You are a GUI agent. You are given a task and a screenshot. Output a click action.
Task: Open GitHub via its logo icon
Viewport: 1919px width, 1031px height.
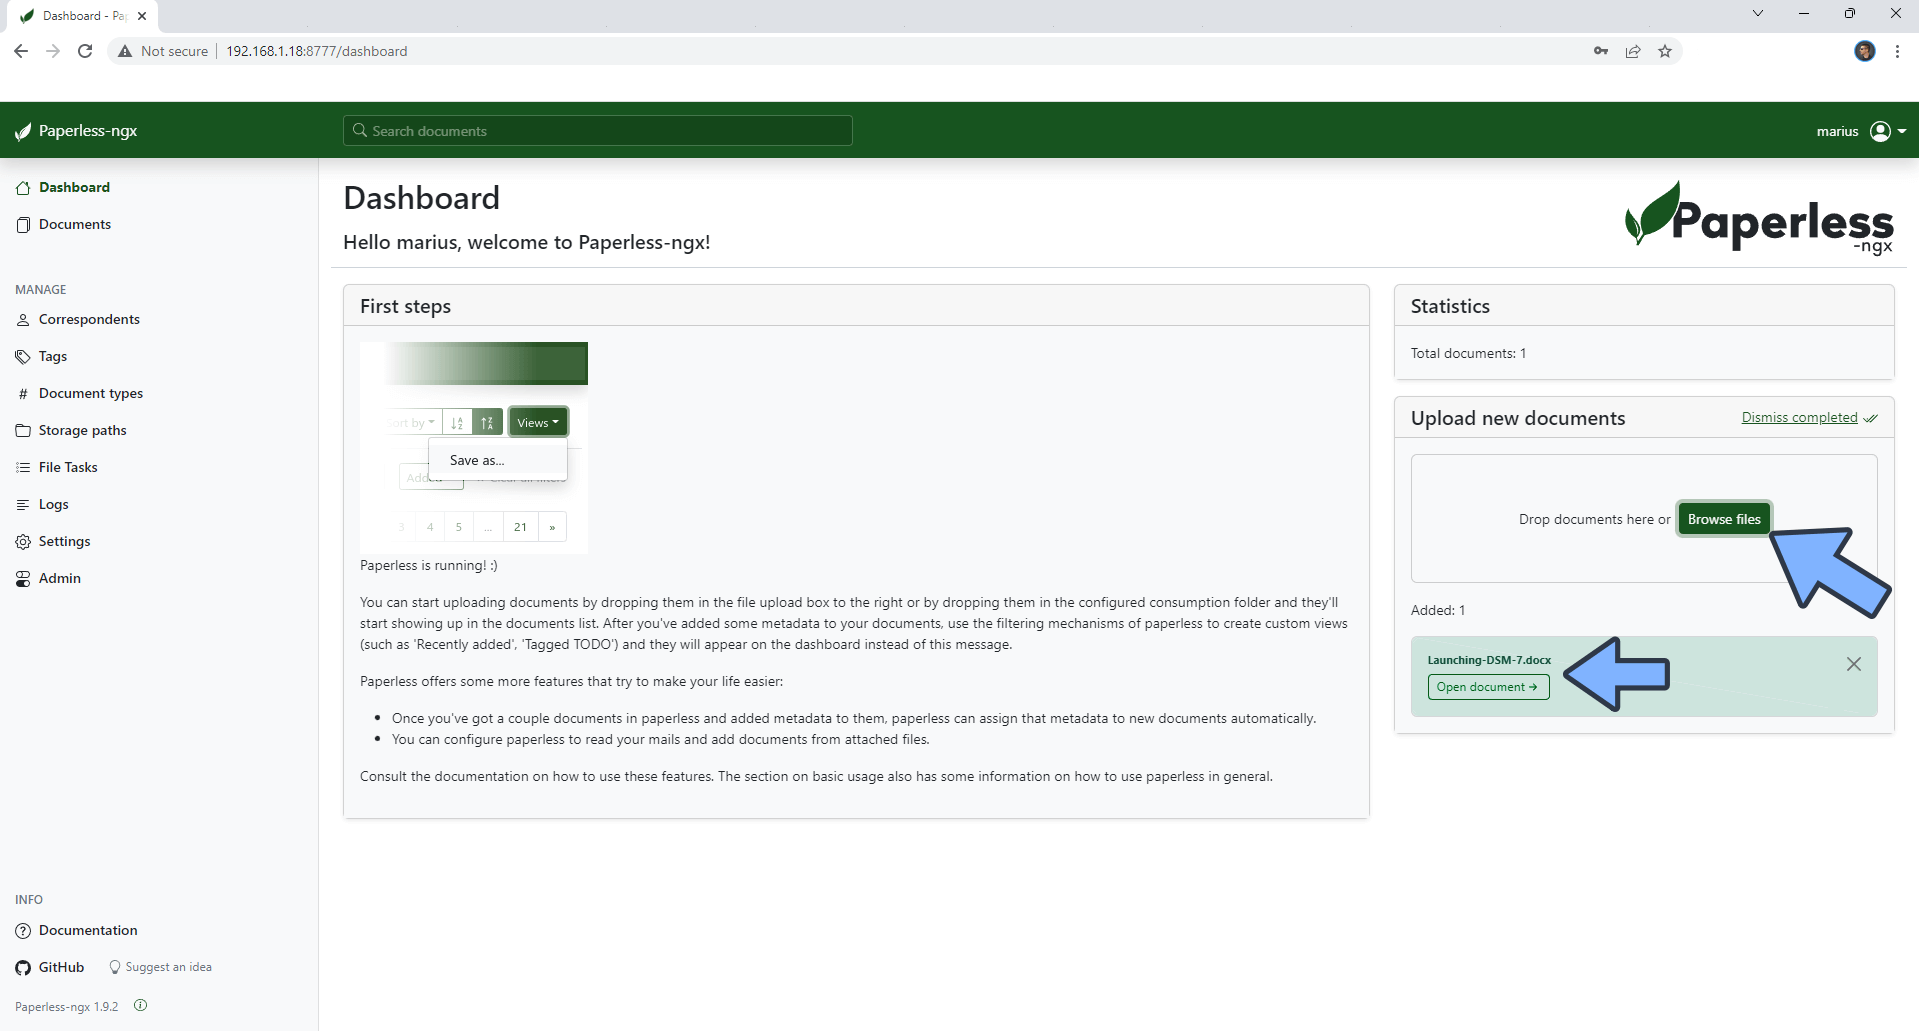click(22, 967)
